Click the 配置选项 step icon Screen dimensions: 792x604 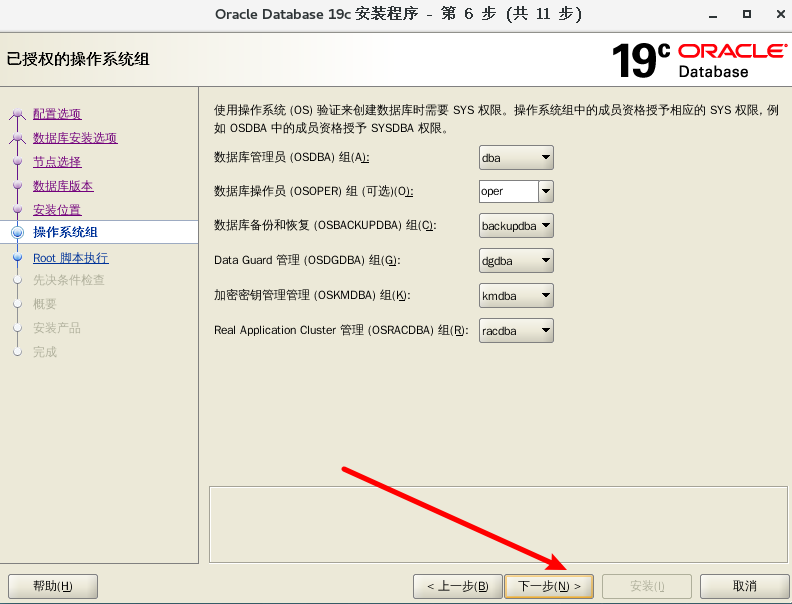pyautogui.click(x=17, y=115)
